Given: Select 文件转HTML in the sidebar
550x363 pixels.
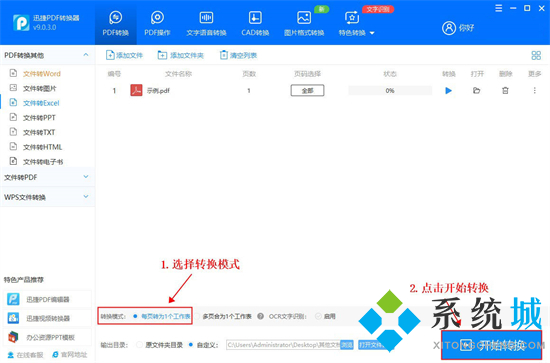Looking at the screenshot, I should [42, 147].
